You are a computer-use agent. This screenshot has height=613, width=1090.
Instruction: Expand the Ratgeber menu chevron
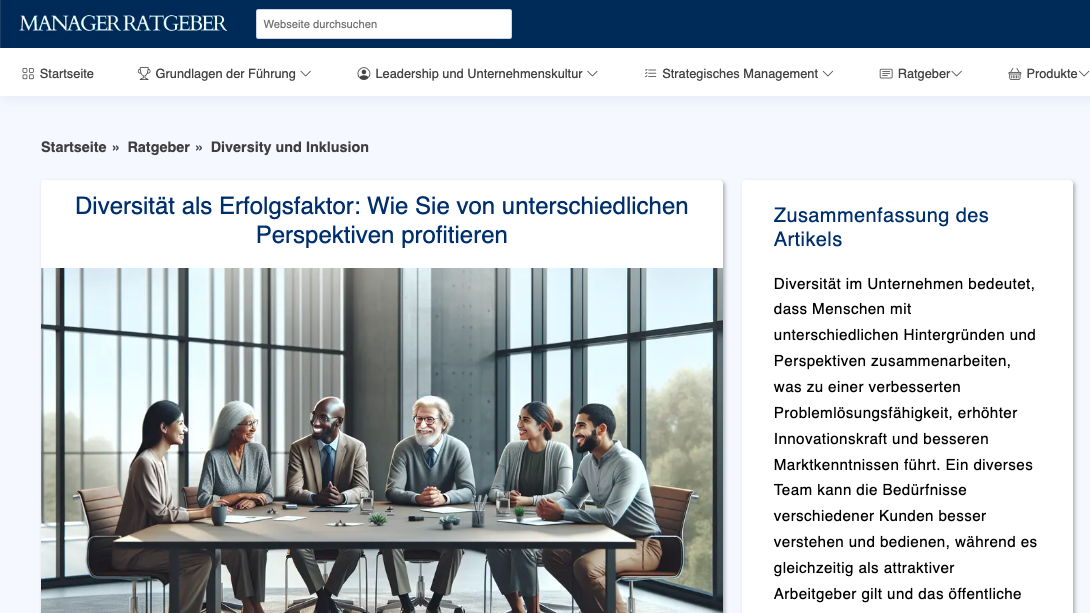click(x=957, y=74)
